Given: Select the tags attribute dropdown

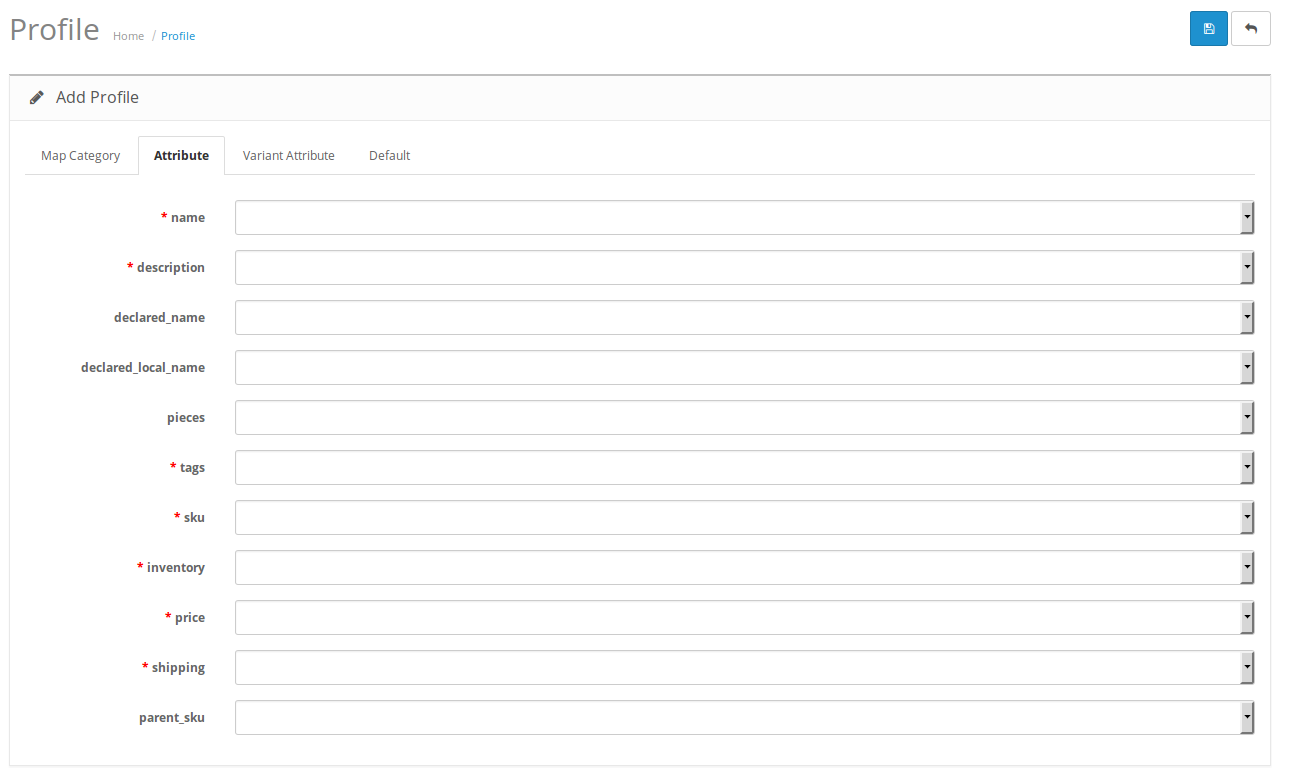Looking at the screenshot, I should [744, 467].
